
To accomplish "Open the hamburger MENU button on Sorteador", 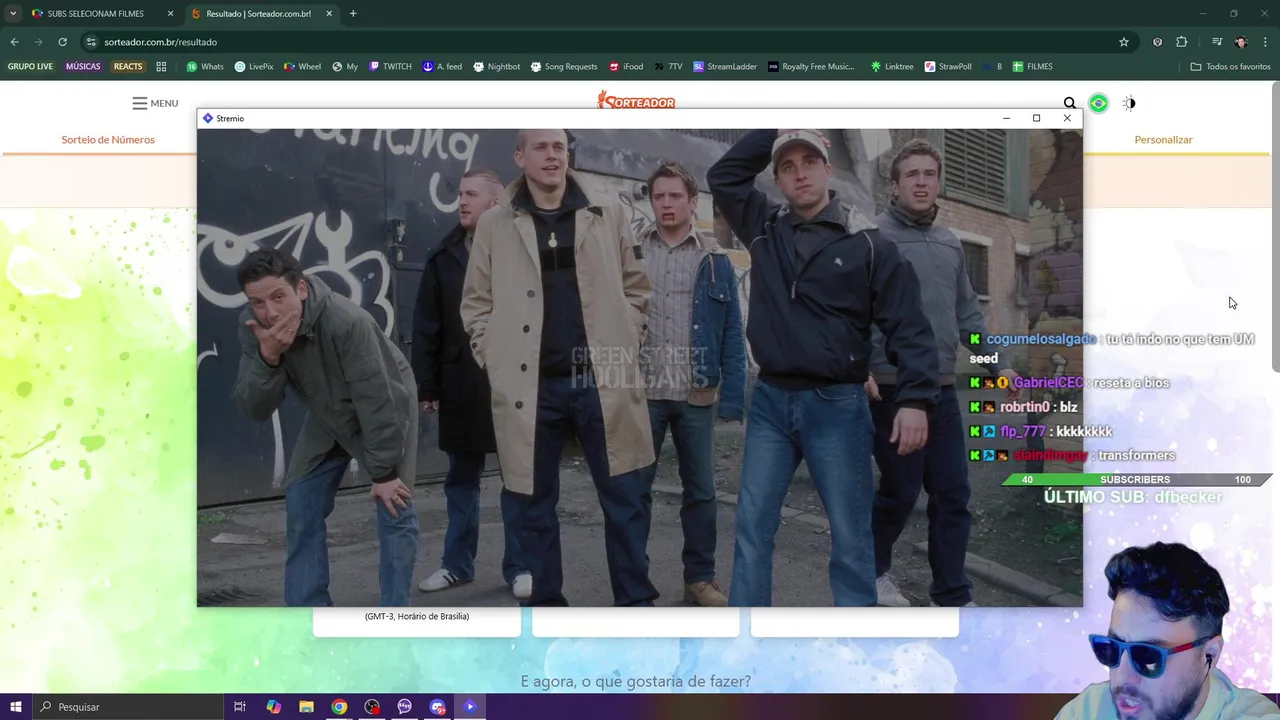I will click(155, 103).
